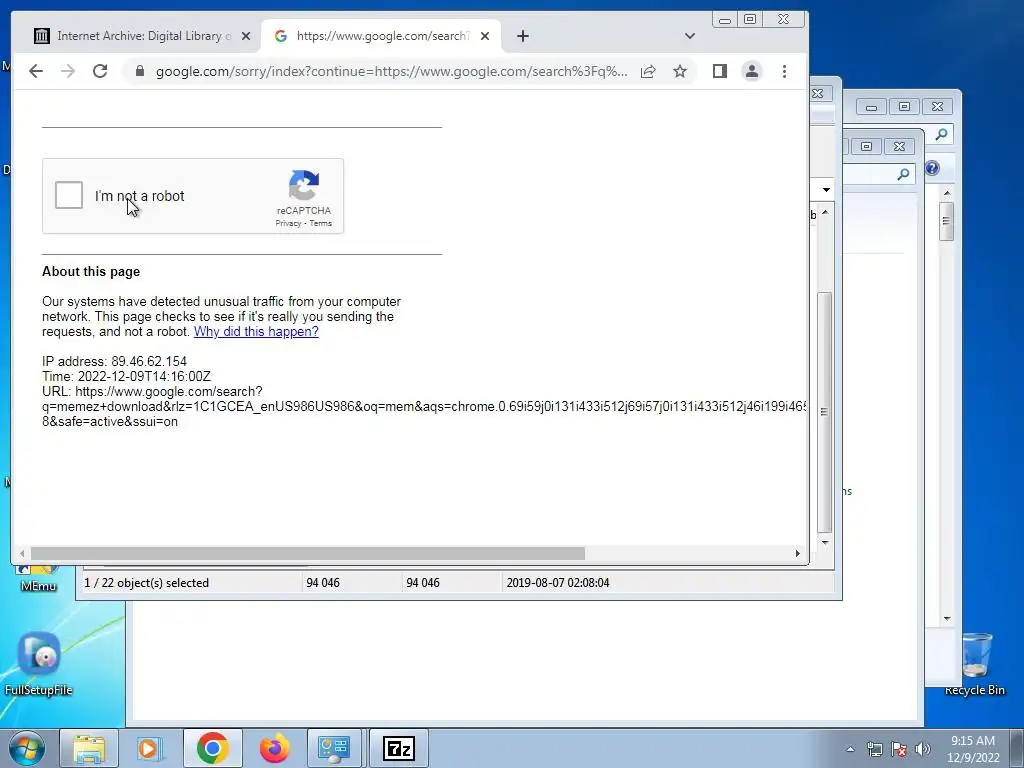
Task: Click the google.com/sorry address bar
Action: click(391, 71)
